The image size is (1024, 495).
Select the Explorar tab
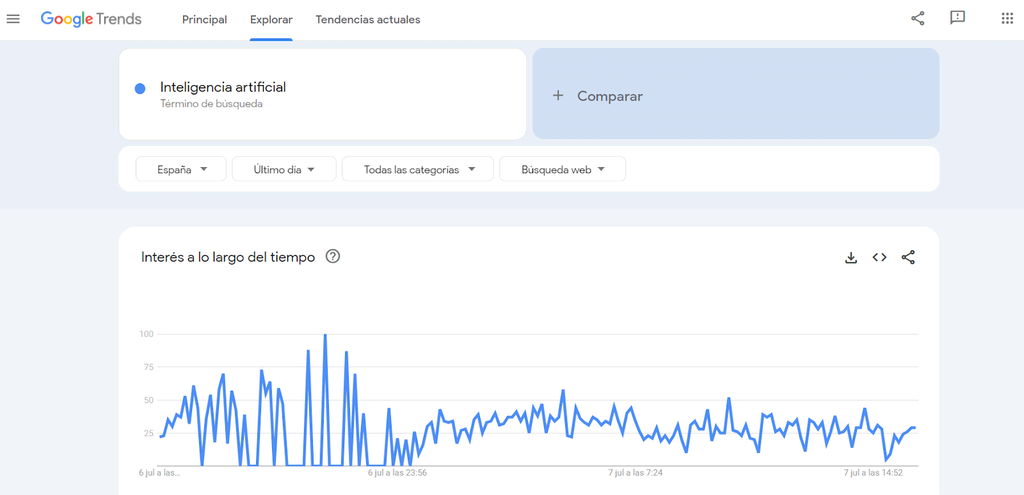pyautogui.click(x=271, y=19)
